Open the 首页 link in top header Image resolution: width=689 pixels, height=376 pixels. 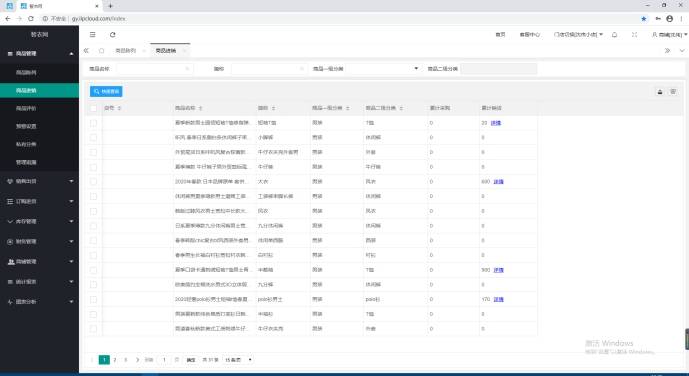point(500,34)
